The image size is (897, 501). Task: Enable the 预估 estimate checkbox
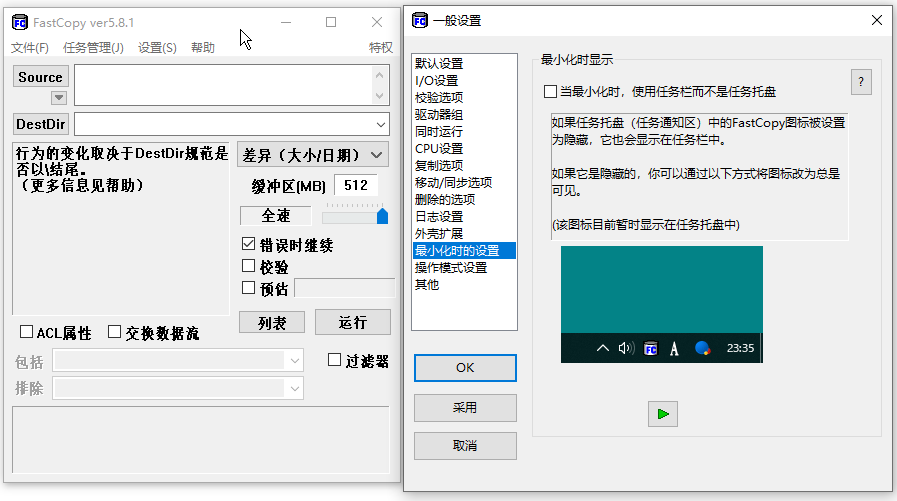[x=248, y=288]
